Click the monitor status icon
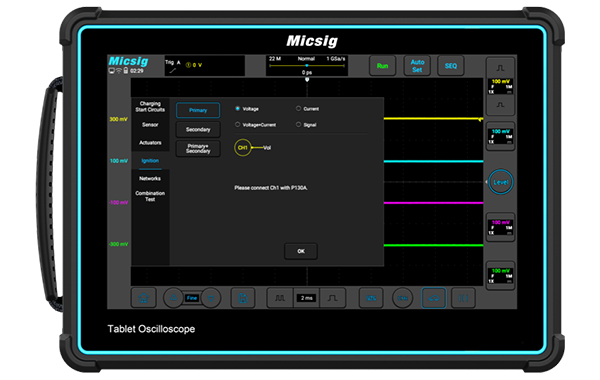 112,71
